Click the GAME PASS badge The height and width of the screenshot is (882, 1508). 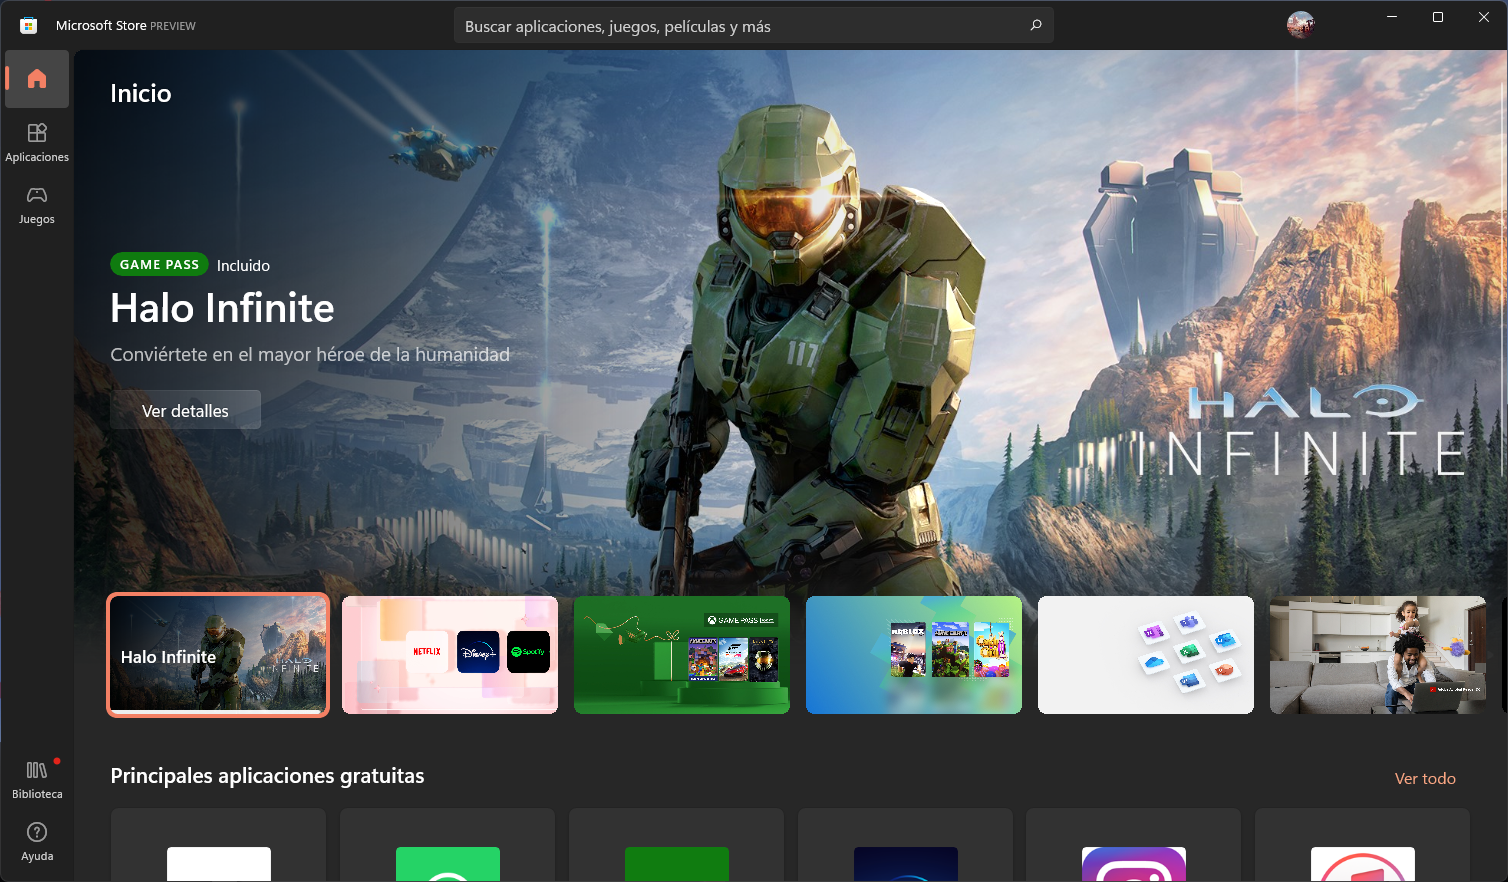coord(159,264)
